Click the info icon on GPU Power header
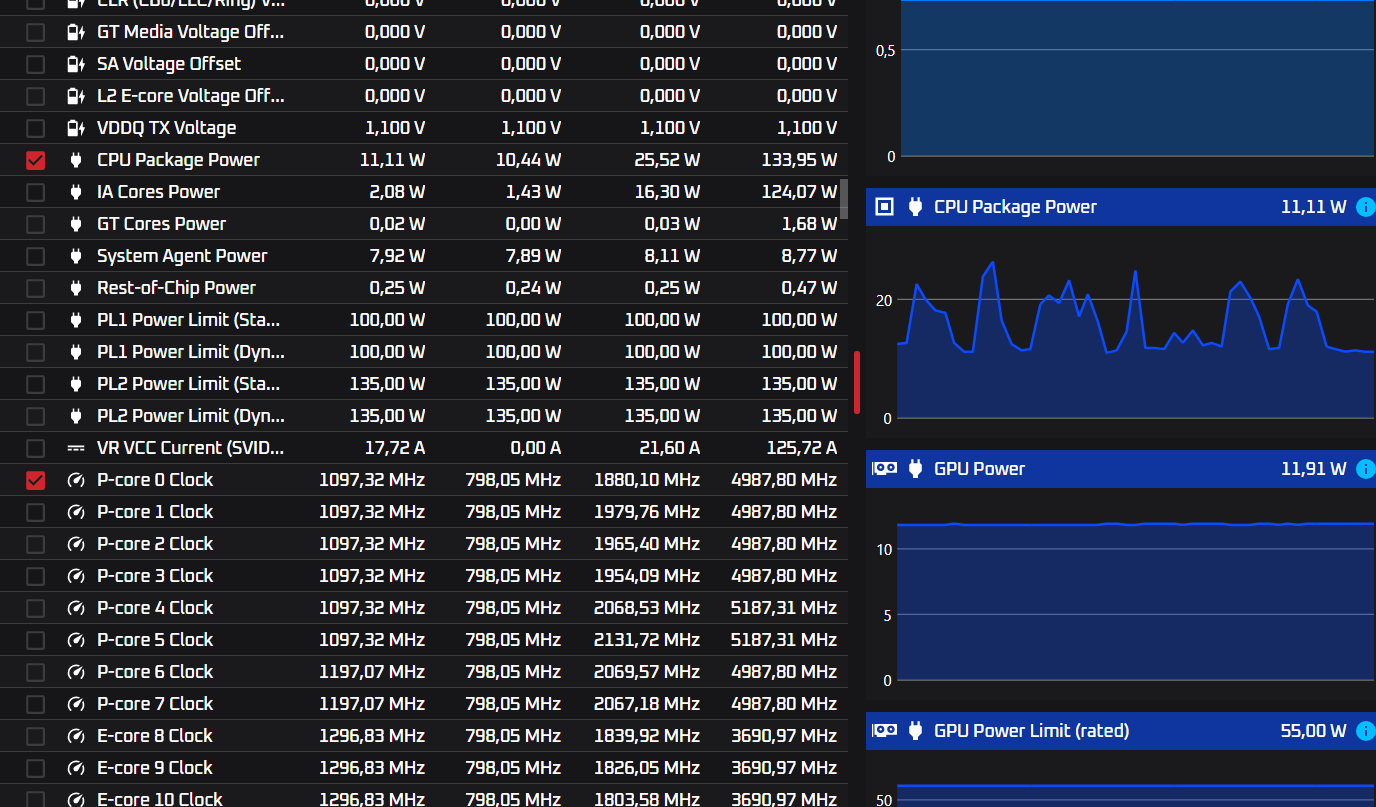The width and height of the screenshot is (1376, 807). point(1365,469)
